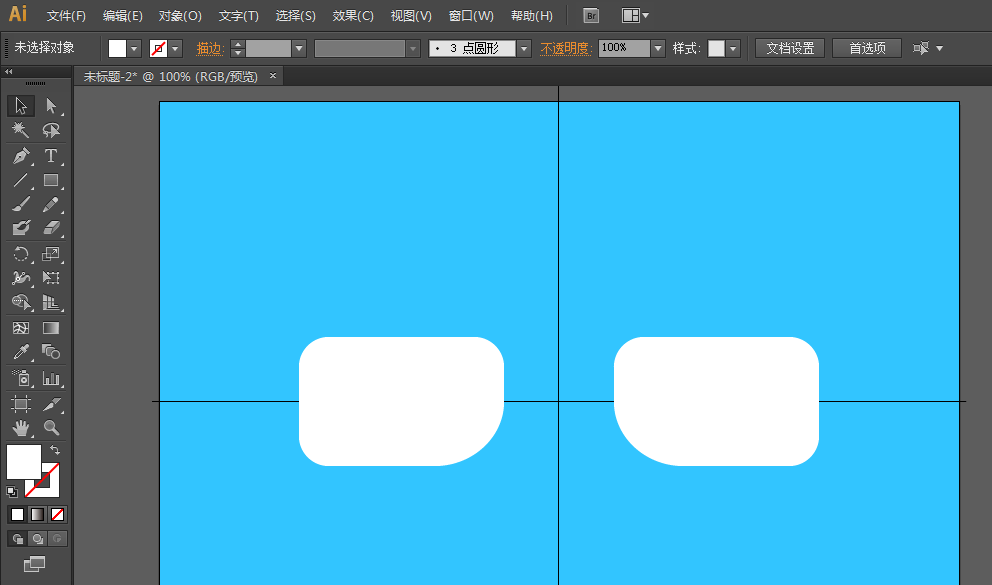This screenshot has width=992, height=585.
Task: Open the 文件(F) menu
Action: 66,16
